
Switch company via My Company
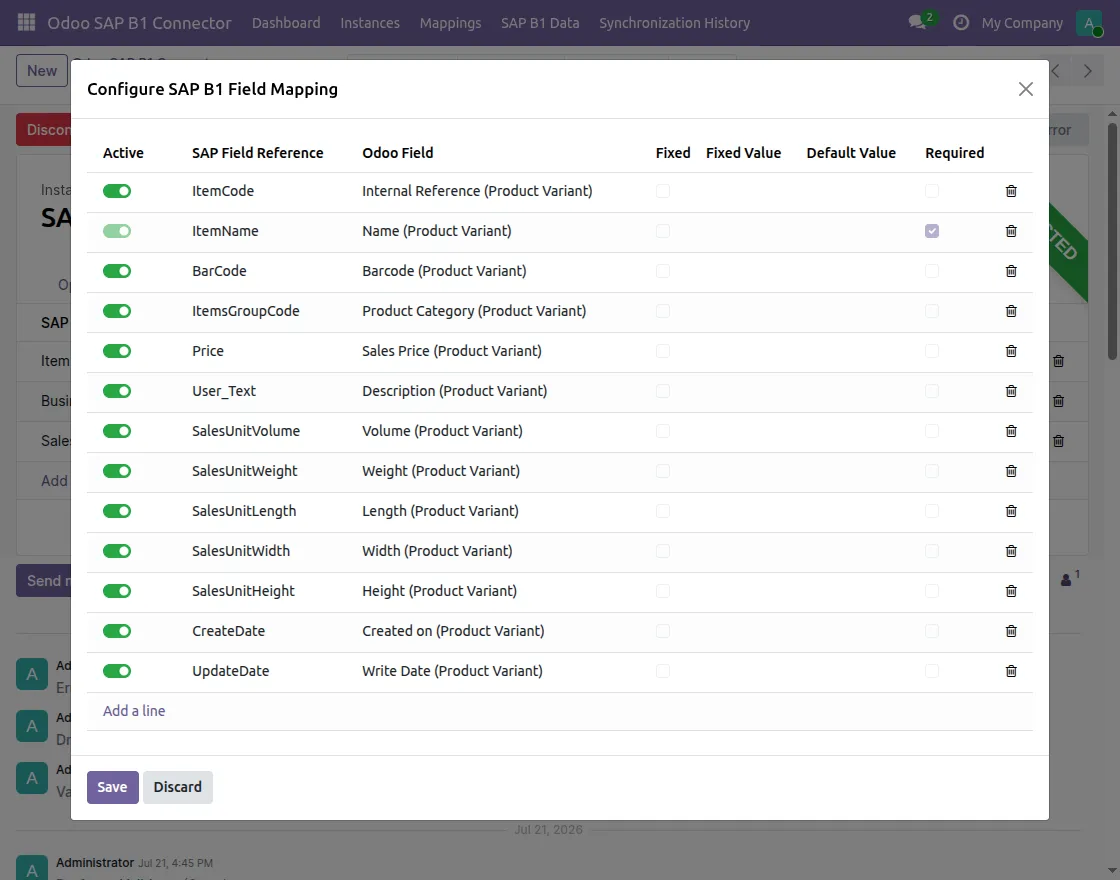(x=1022, y=23)
